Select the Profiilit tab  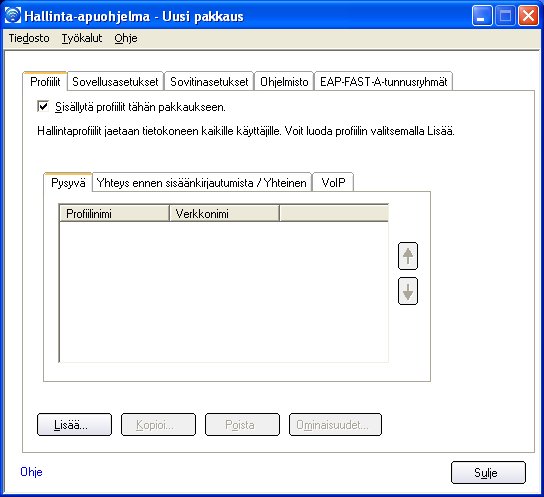point(45,82)
